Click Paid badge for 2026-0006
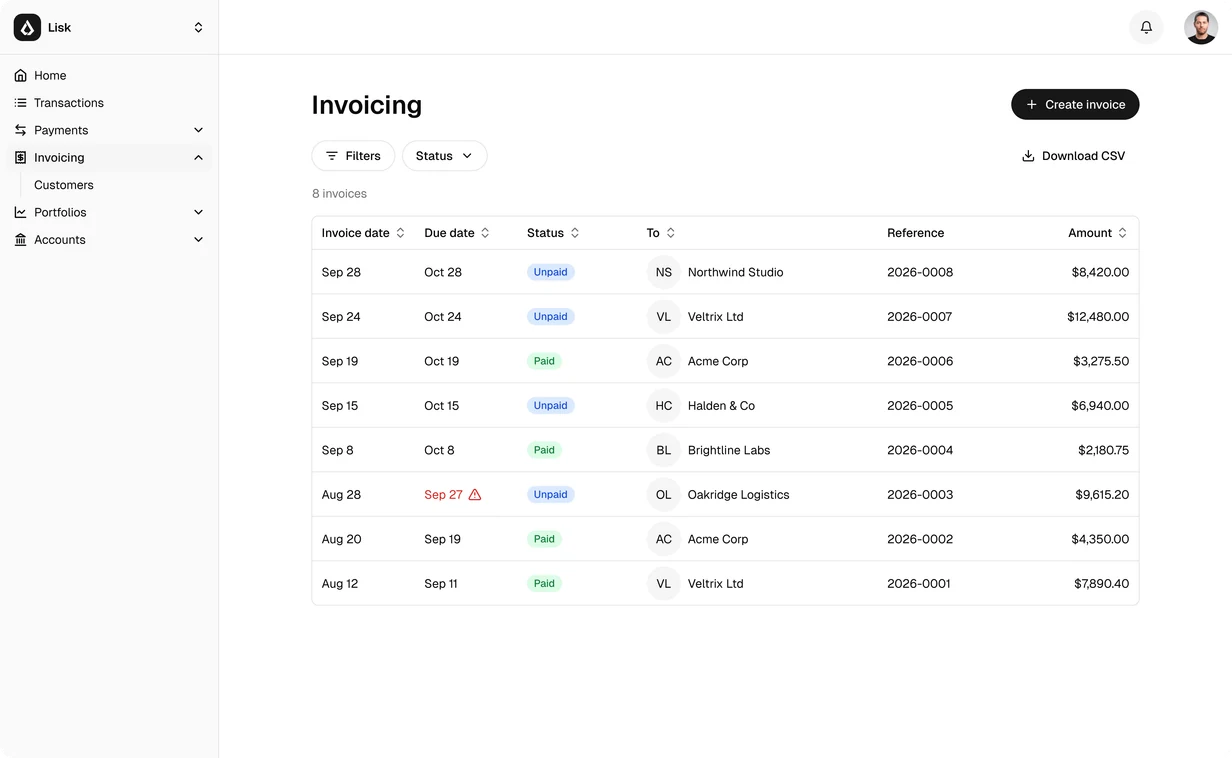Image resolution: width=1232 pixels, height=758 pixels. pyautogui.click(x=544, y=361)
